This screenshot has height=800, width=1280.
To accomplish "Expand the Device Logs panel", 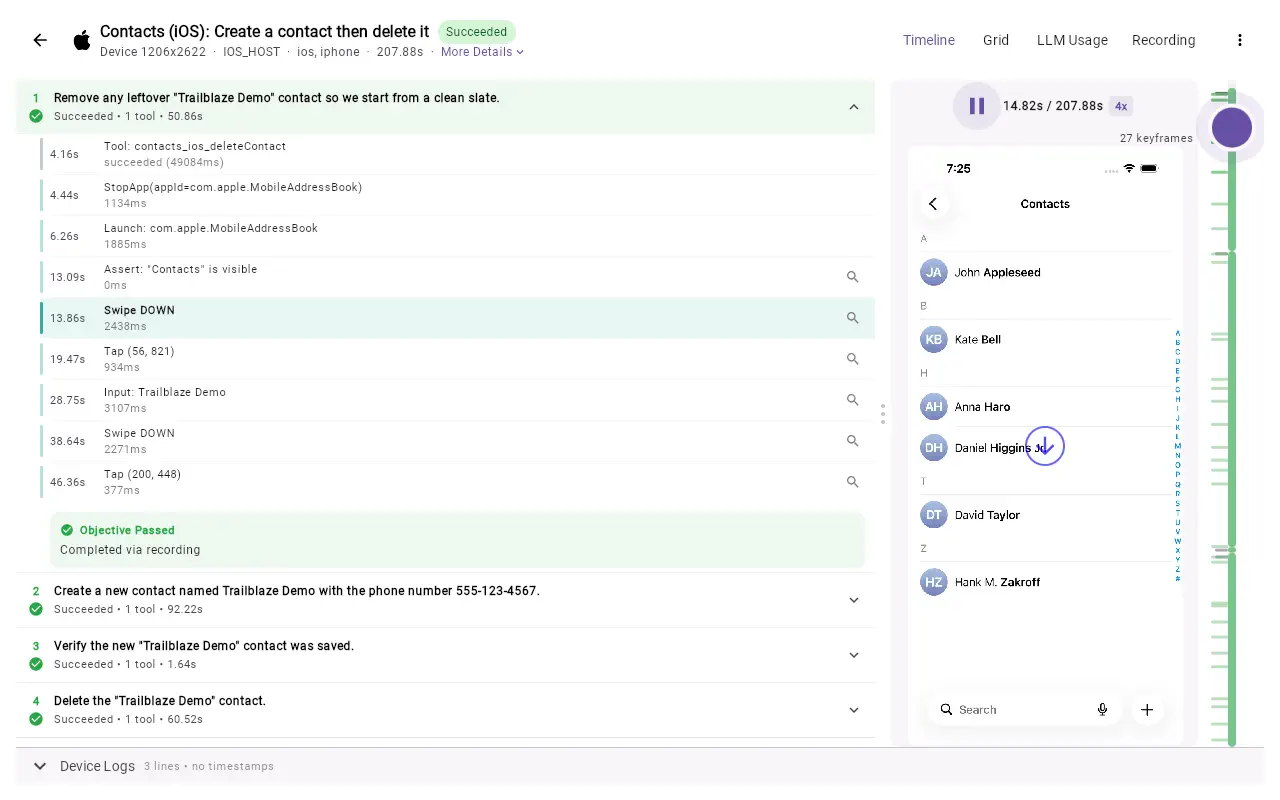I will (40, 766).
